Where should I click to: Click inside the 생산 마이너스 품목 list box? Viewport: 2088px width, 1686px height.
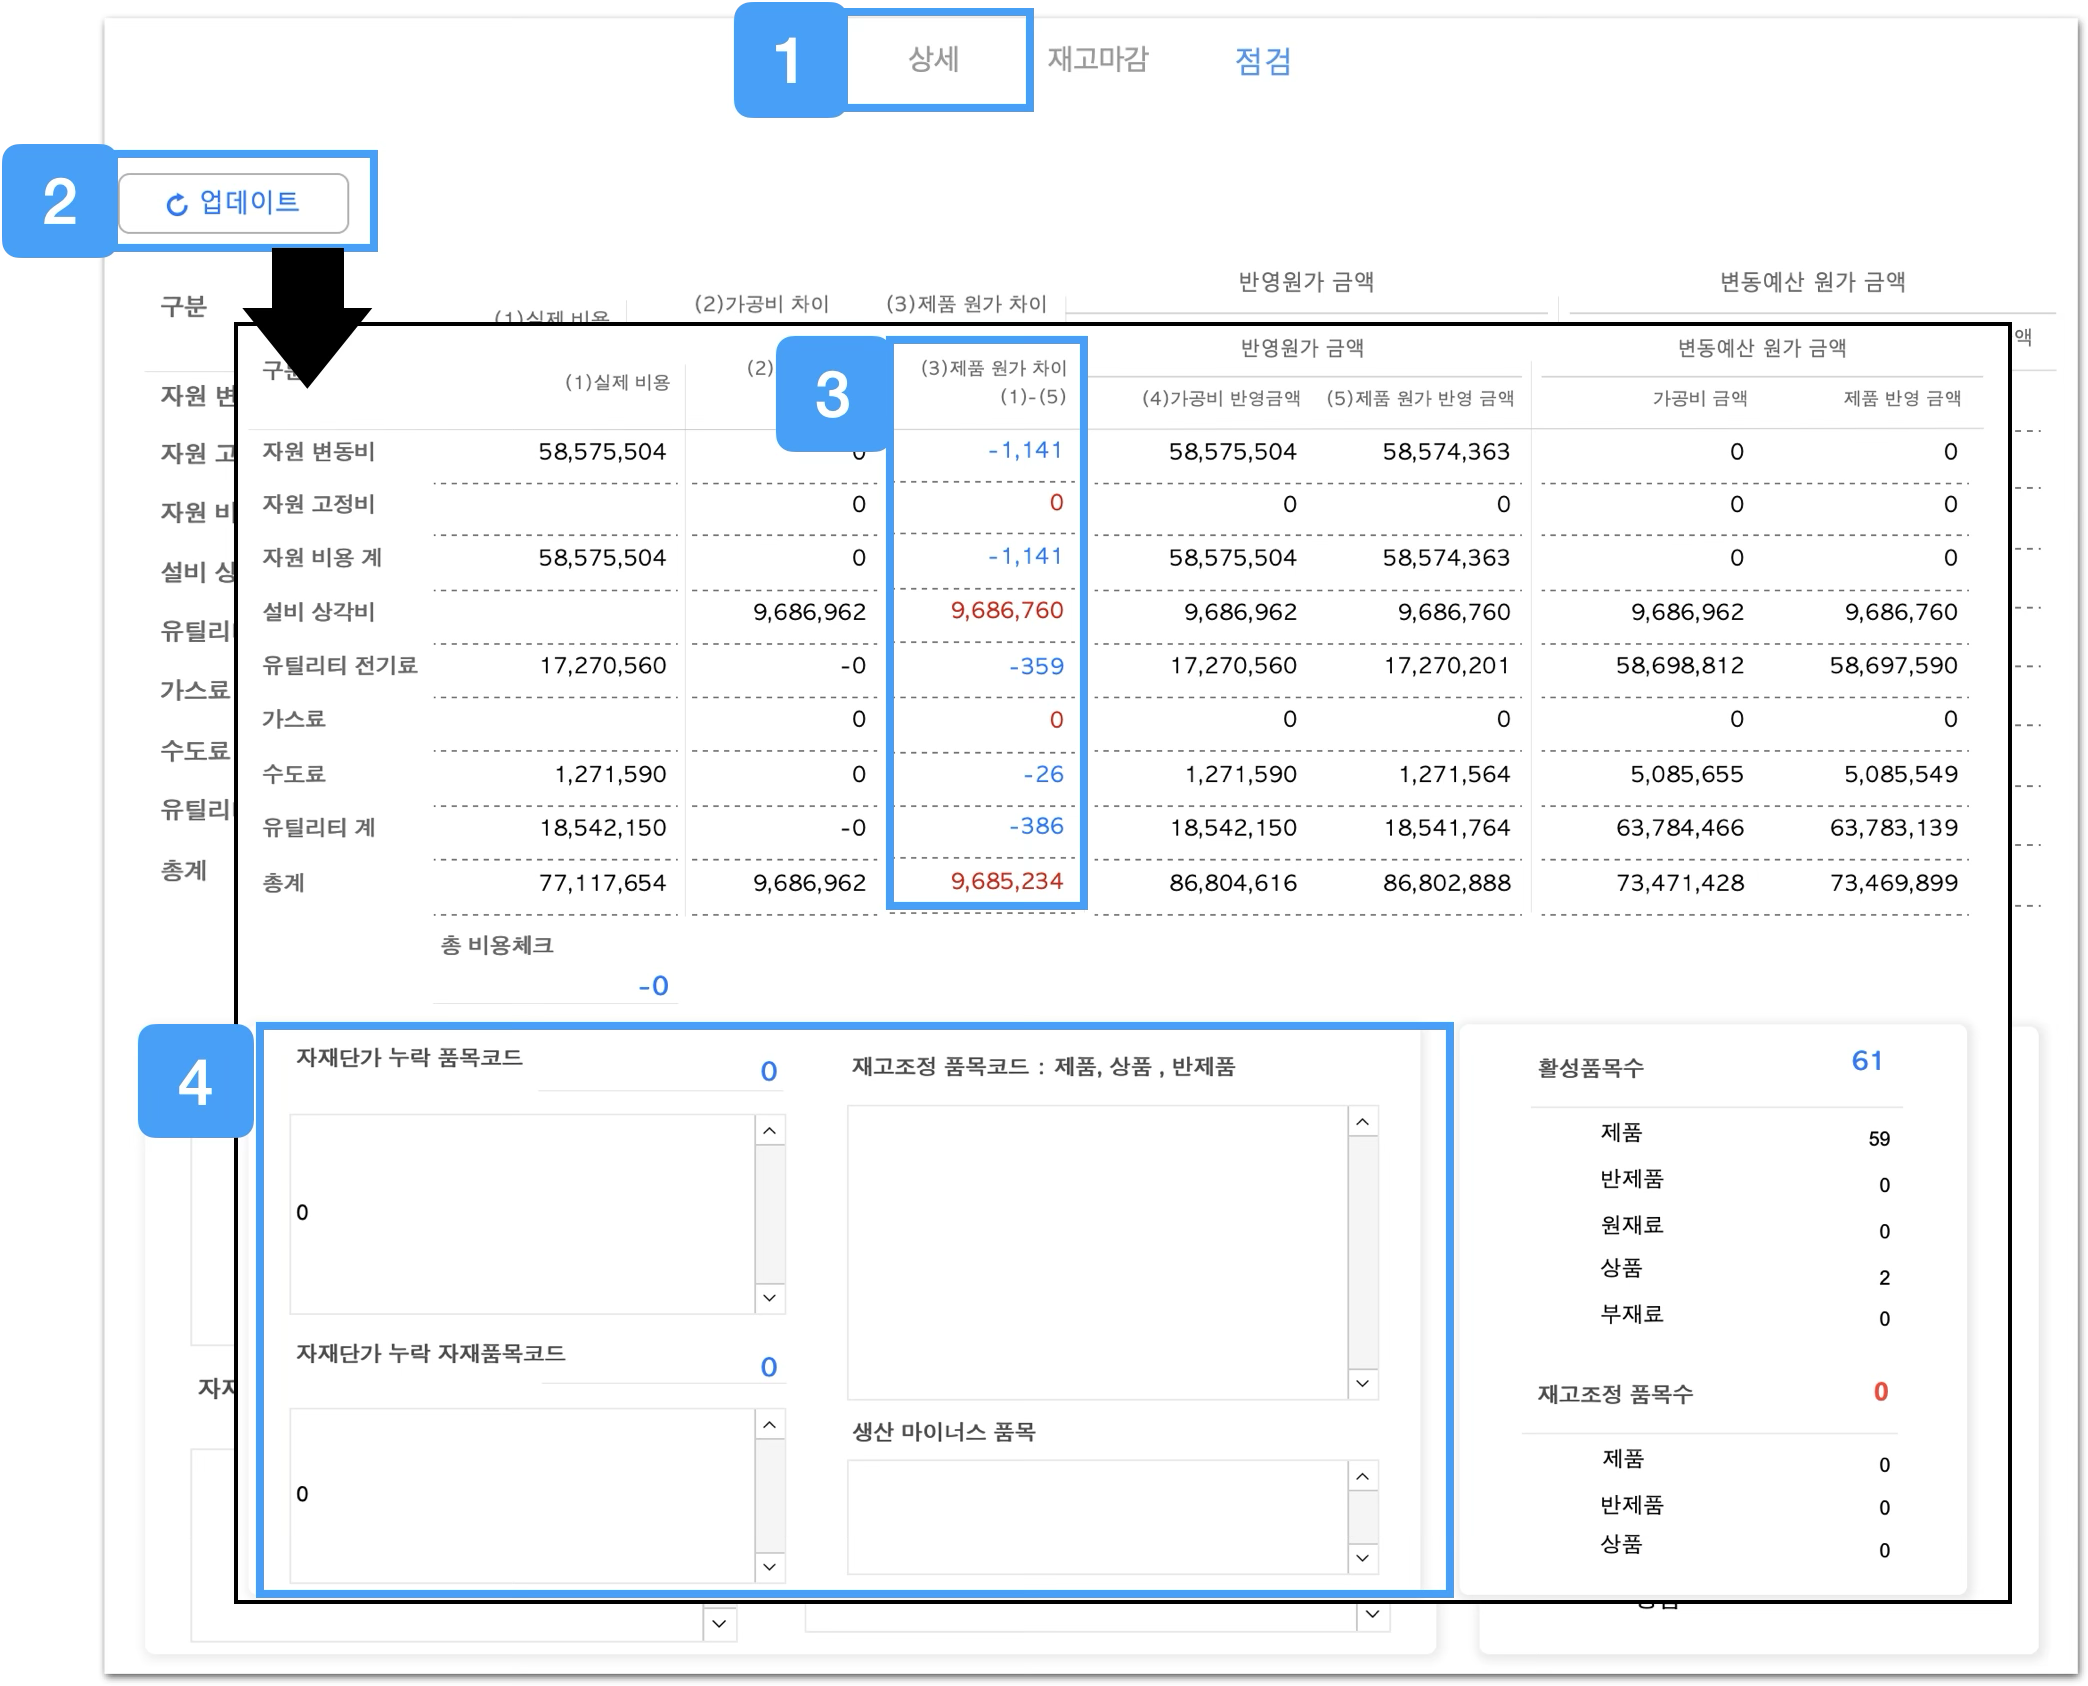[x=1096, y=1517]
